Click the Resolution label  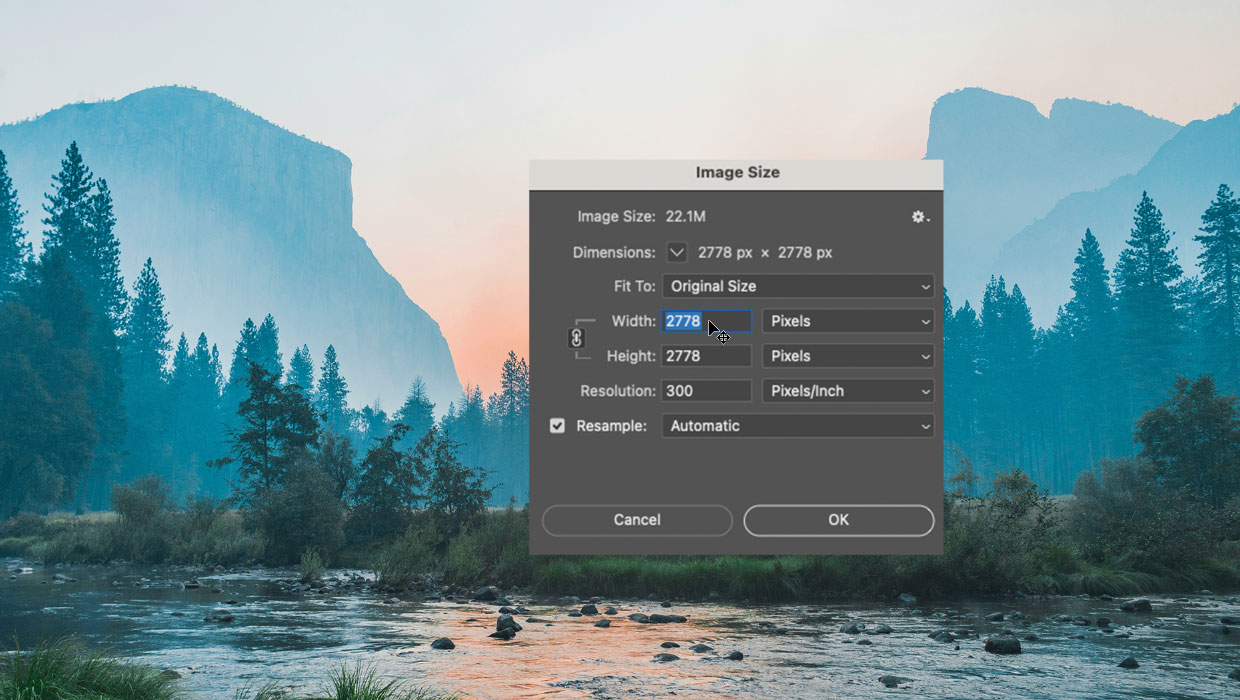(618, 391)
